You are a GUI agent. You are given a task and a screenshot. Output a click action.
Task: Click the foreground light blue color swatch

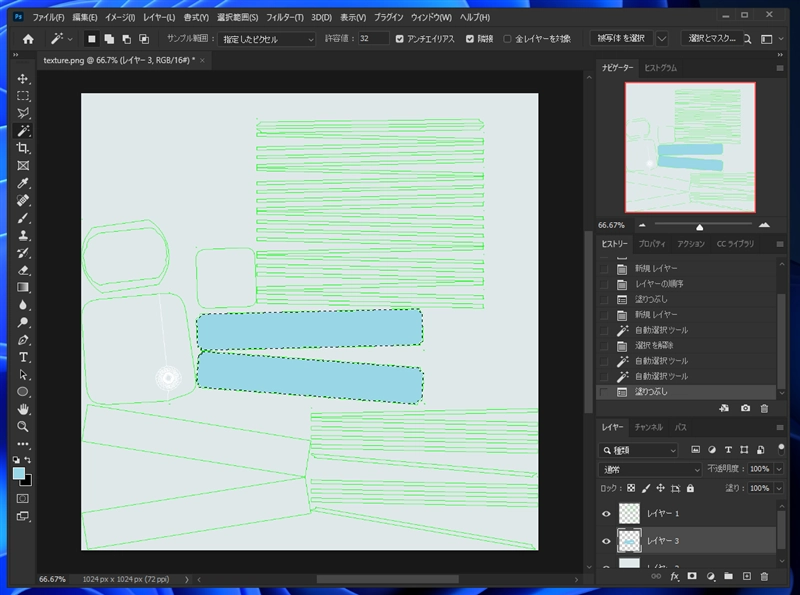coord(19,473)
